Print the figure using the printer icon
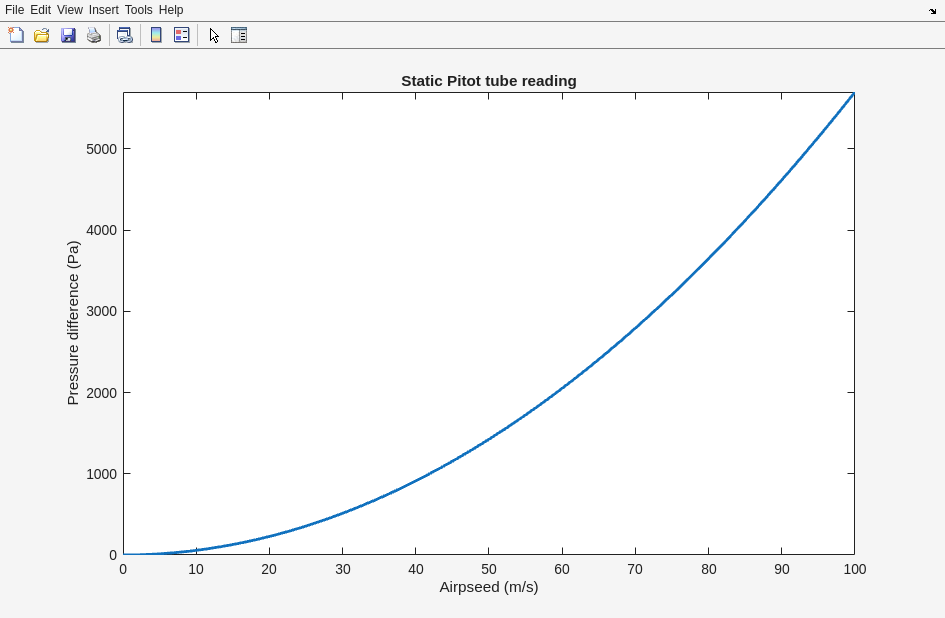Image resolution: width=945 pixels, height=618 pixels. tap(94, 35)
